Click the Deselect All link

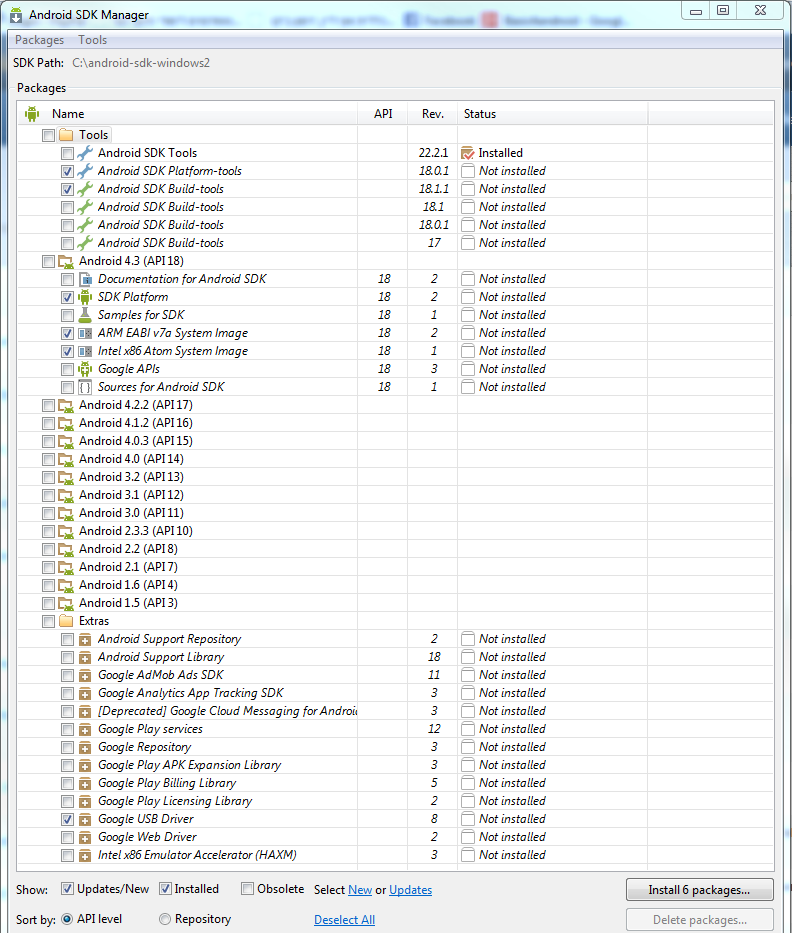[x=345, y=920]
